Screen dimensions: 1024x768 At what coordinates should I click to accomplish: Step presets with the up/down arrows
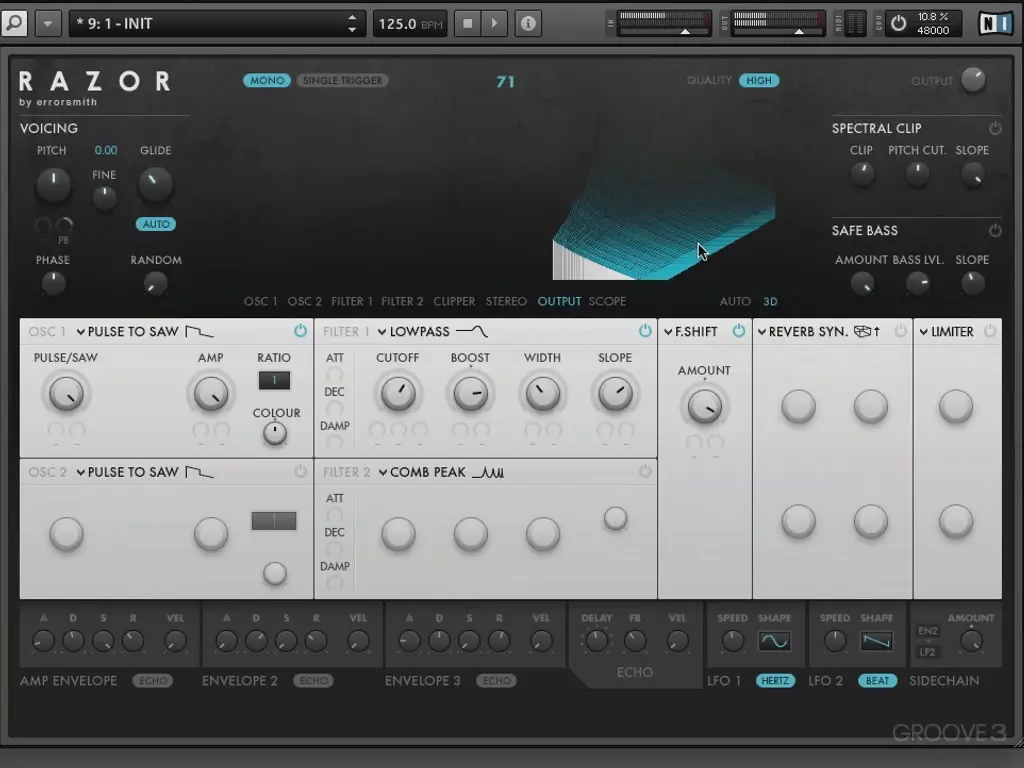click(x=353, y=24)
